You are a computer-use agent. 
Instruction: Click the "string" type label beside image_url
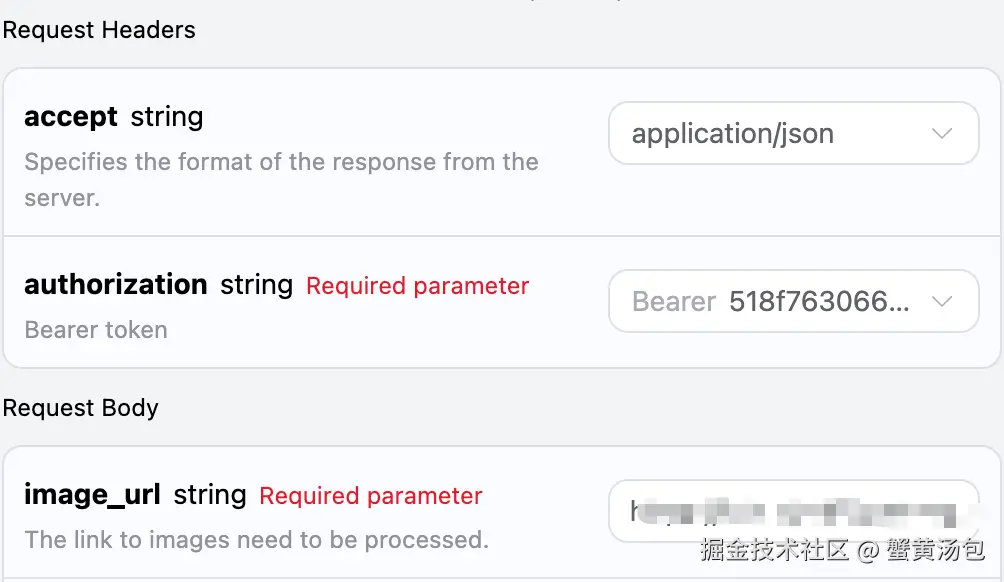(210, 495)
